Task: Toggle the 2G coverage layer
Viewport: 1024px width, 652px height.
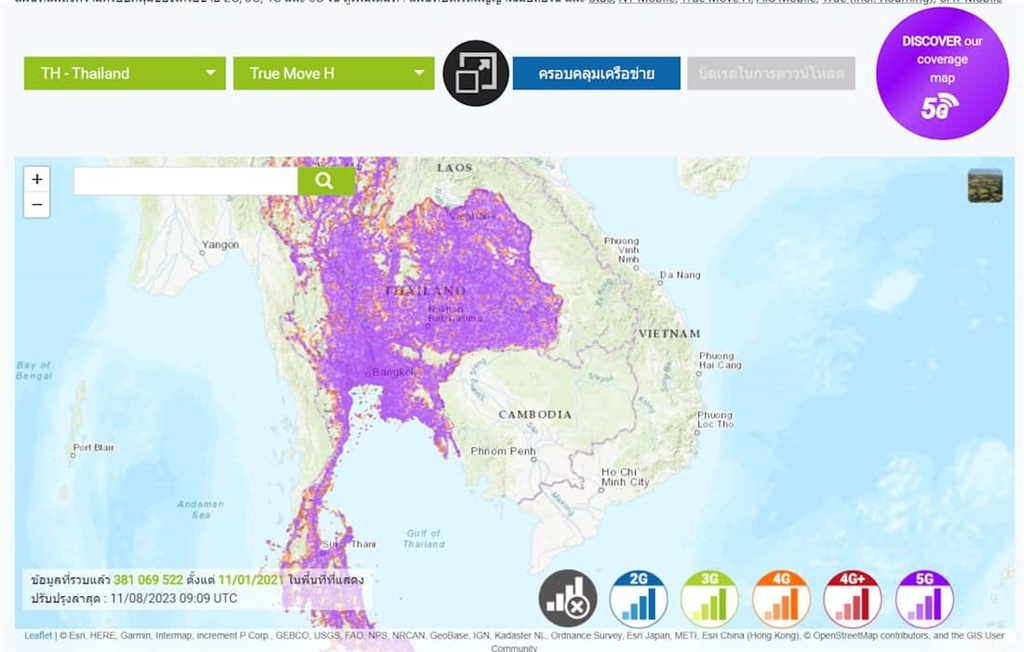Action: [x=639, y=598]
